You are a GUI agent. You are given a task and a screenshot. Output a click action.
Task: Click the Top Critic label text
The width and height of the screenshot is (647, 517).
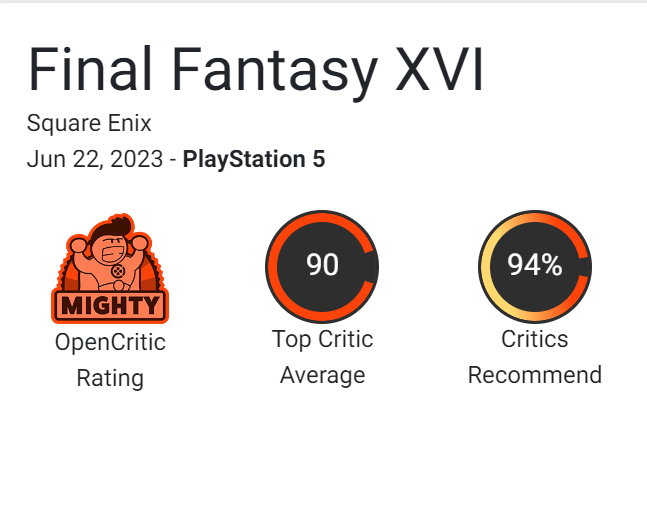(x=322, y=339)
